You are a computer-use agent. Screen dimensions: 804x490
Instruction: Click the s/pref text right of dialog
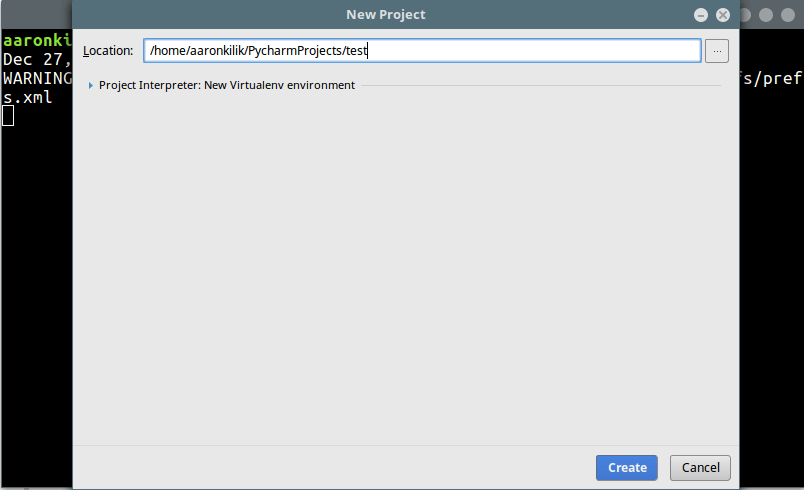(x=771, y=78)
